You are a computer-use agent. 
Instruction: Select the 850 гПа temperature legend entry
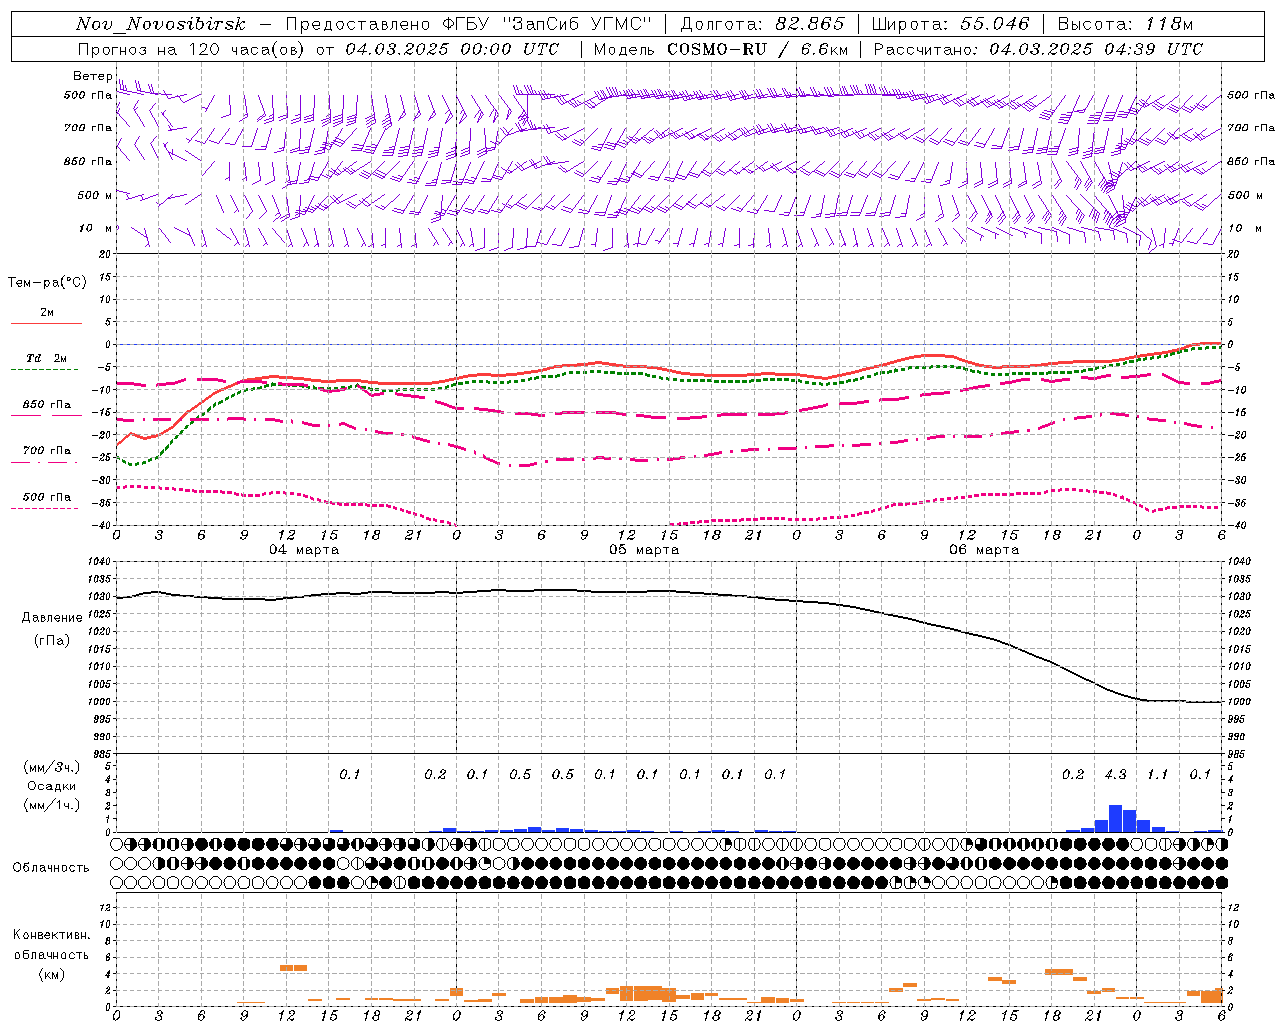pyautogui.click(x=46, y=410)
